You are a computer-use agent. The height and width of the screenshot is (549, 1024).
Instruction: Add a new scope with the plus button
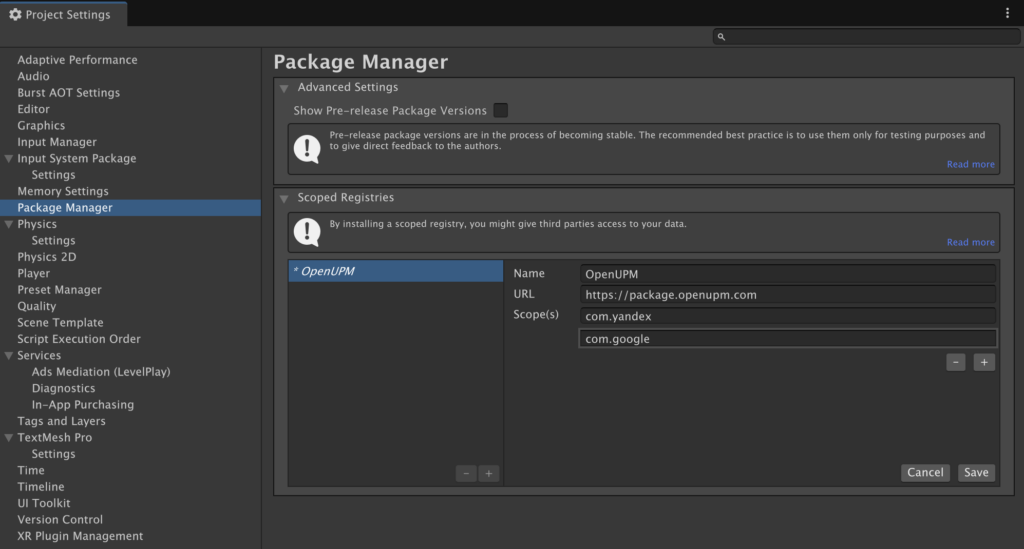click(984, 362)
